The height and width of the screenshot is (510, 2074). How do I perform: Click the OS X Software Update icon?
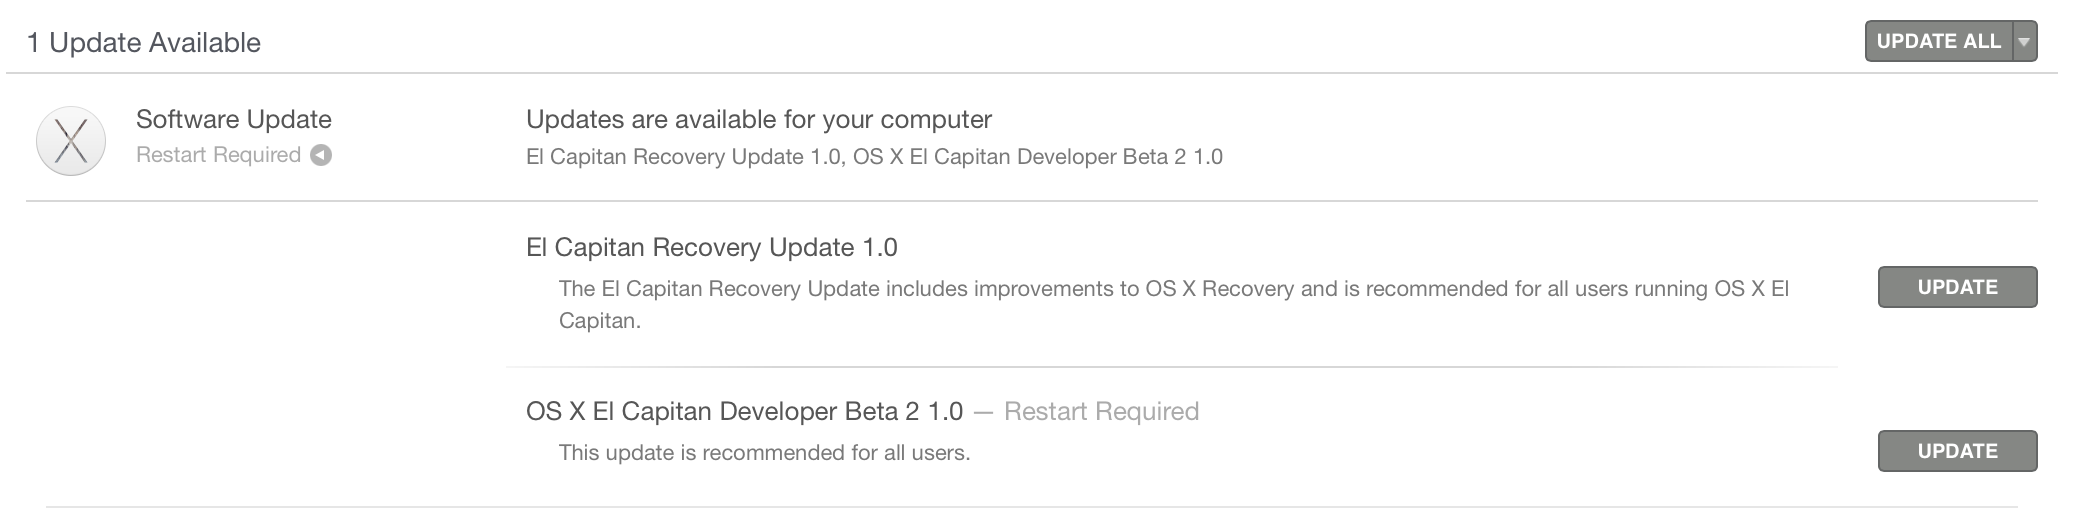[71, 141]
